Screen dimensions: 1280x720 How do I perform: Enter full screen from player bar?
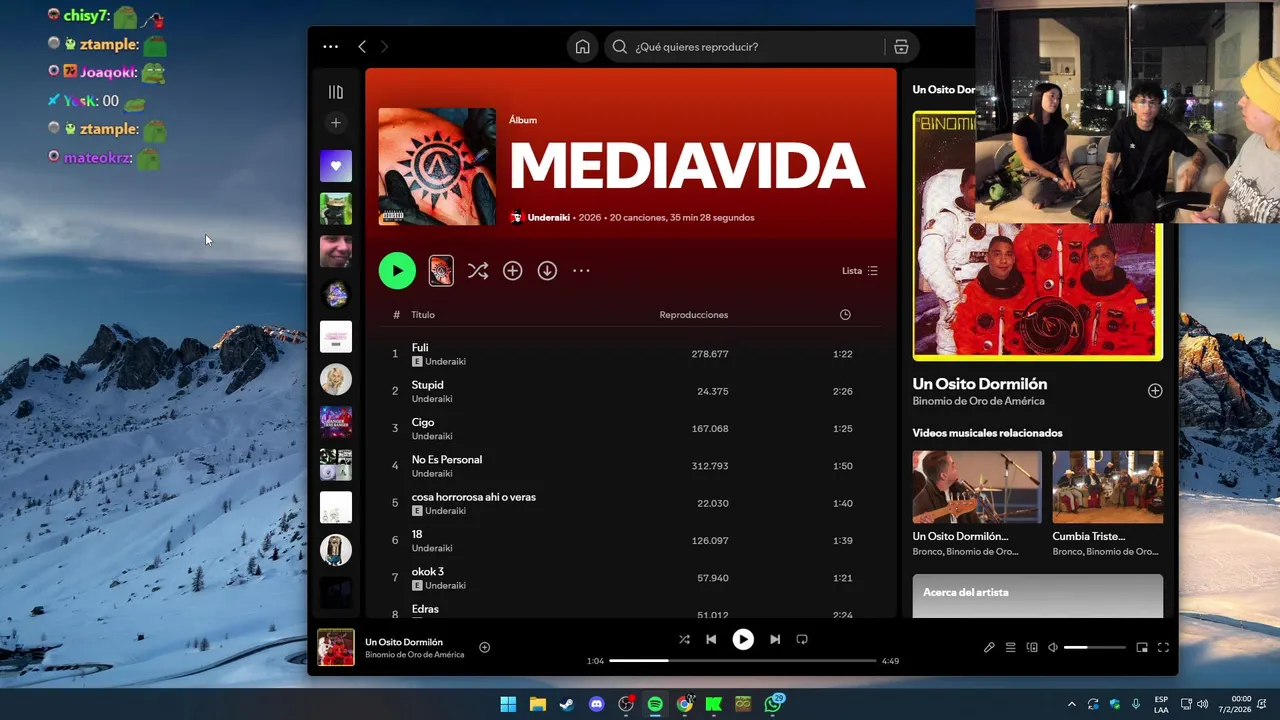[1163, 647]
